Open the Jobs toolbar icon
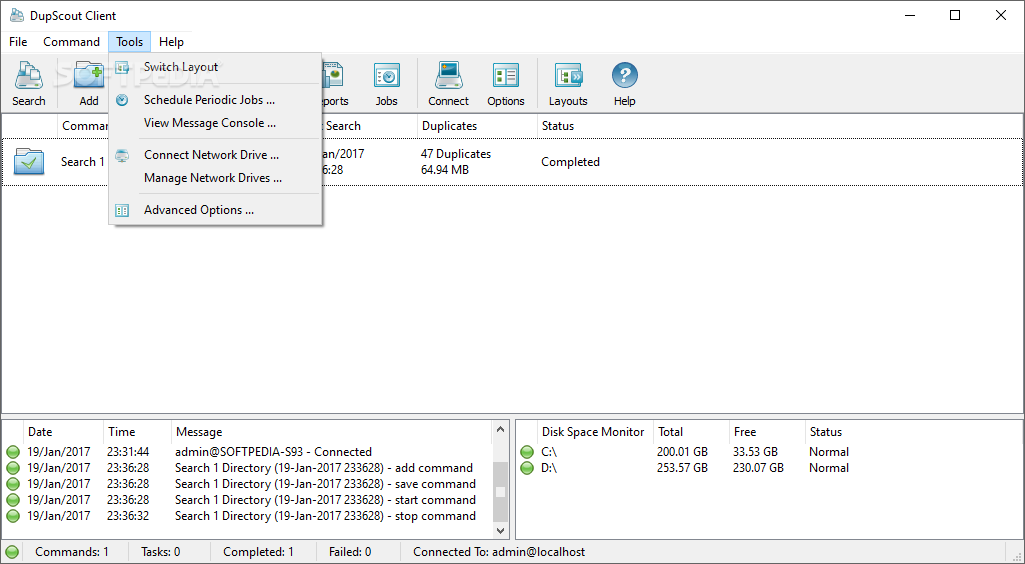This screenshot has width=1025, height=564. pyautogui.click(x=386, y=77)
